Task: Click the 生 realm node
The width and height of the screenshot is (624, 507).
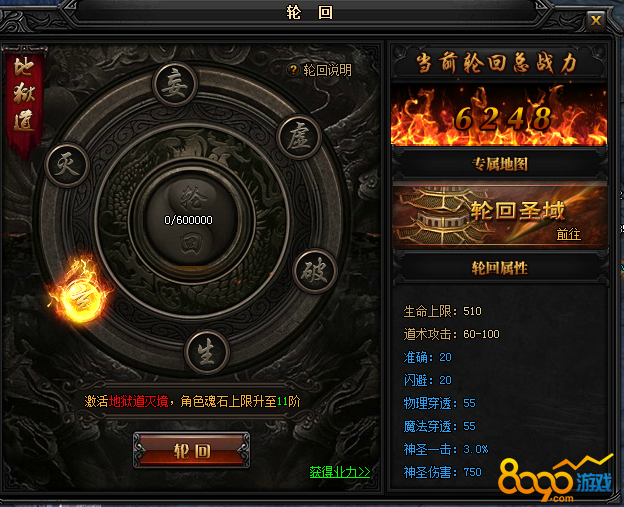Action: [x=207, y=352]
